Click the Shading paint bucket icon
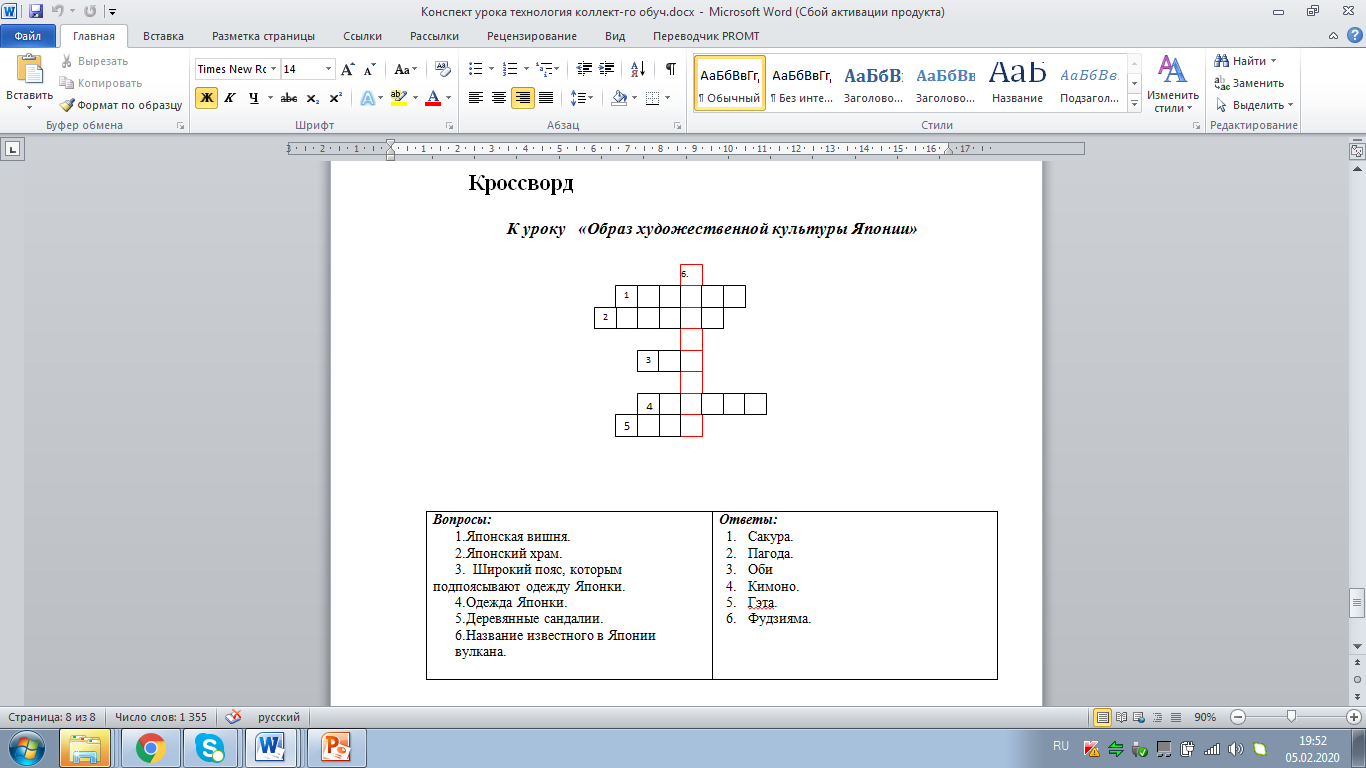 tap(619, 98)
